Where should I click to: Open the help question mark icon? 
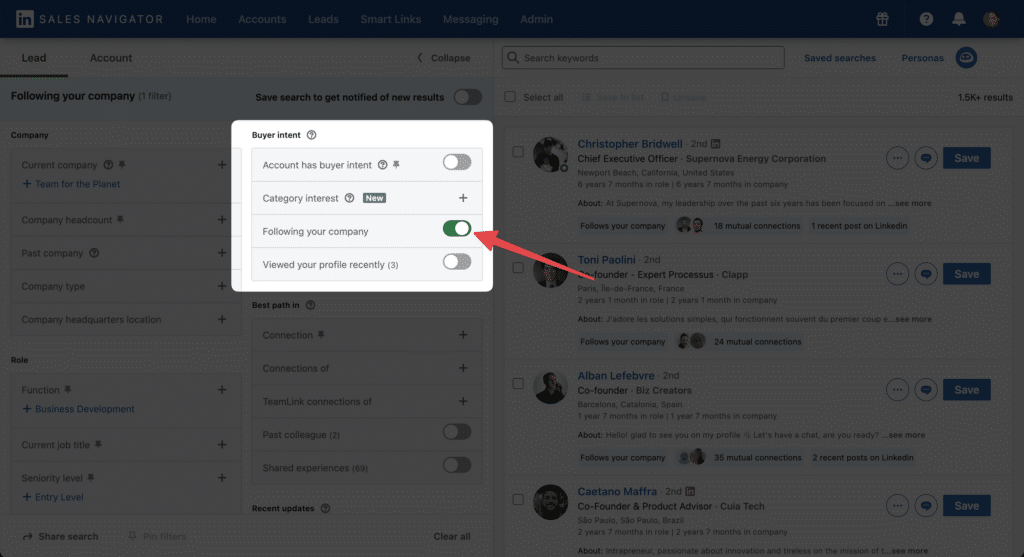(926, 19)
